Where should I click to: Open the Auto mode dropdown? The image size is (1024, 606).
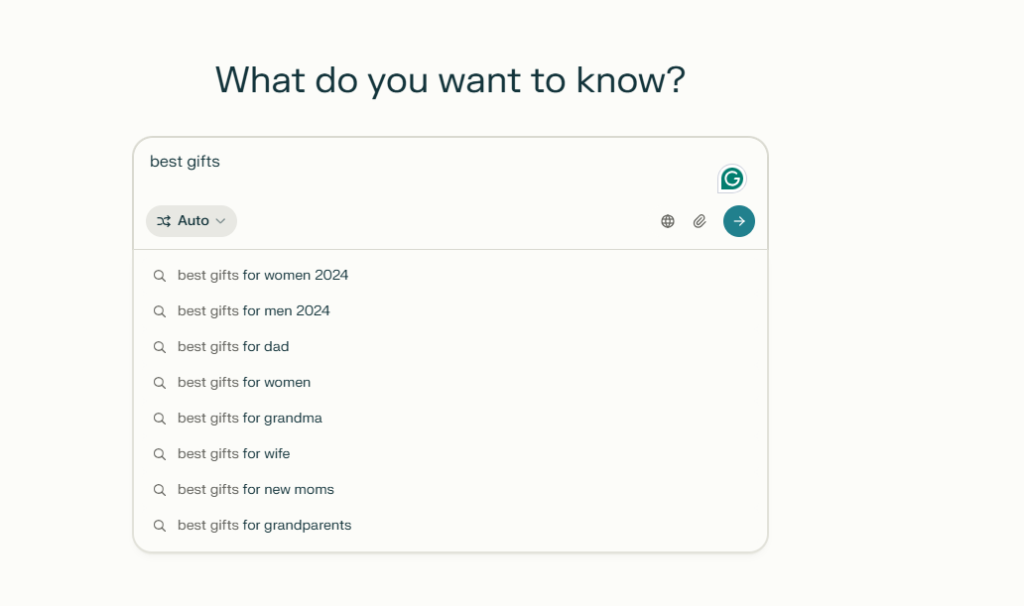192,221
